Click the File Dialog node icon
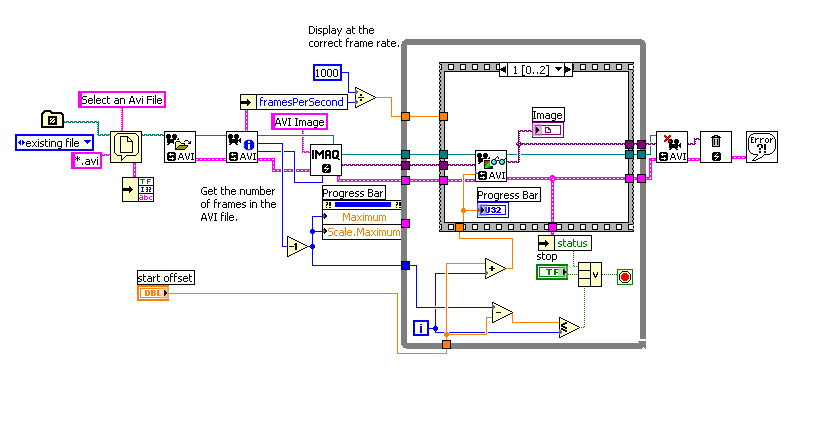The height and width of the screenshot is (428, 816). pyautogui.click(x=126, y=147)
